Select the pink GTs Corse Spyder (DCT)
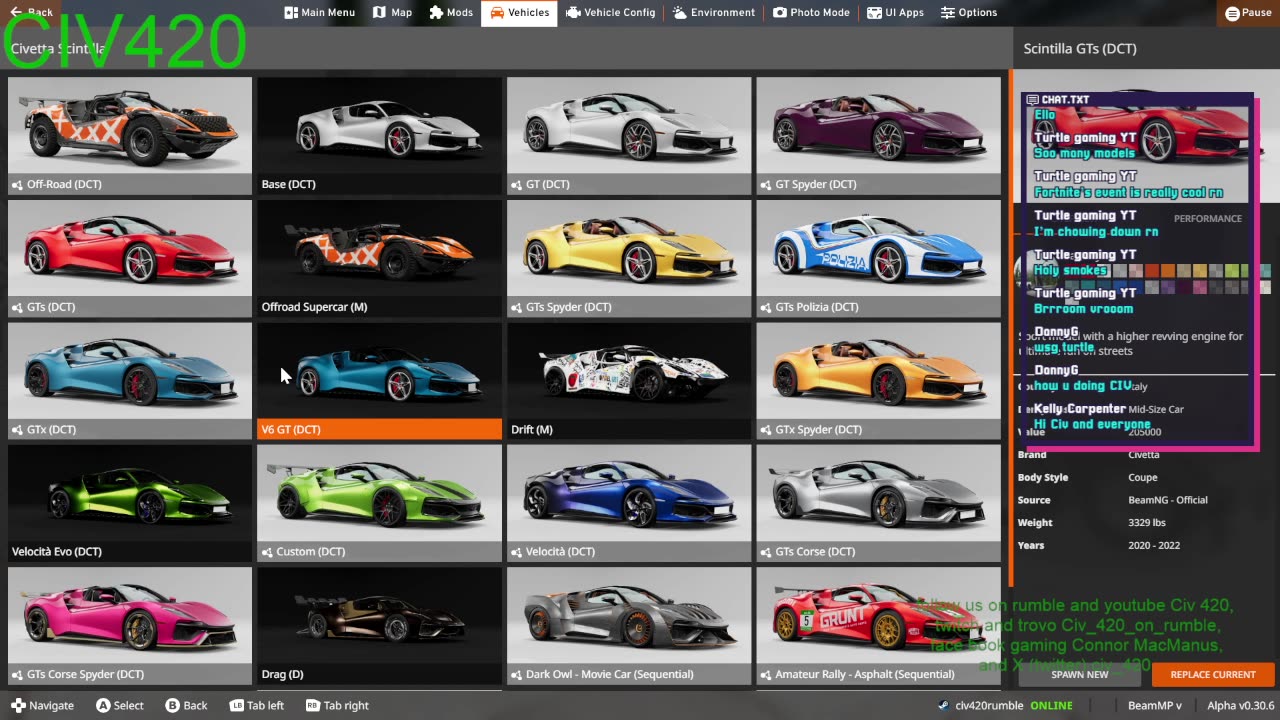The image size is (1280, 720). click(130, 626)
